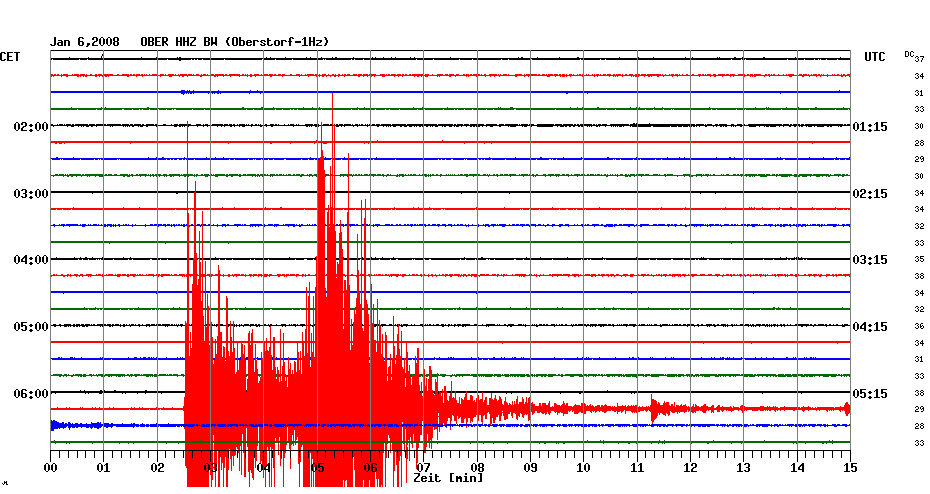Click the UTC time label "02:15"
Screen dimensions: 930x494
point(870,194)
